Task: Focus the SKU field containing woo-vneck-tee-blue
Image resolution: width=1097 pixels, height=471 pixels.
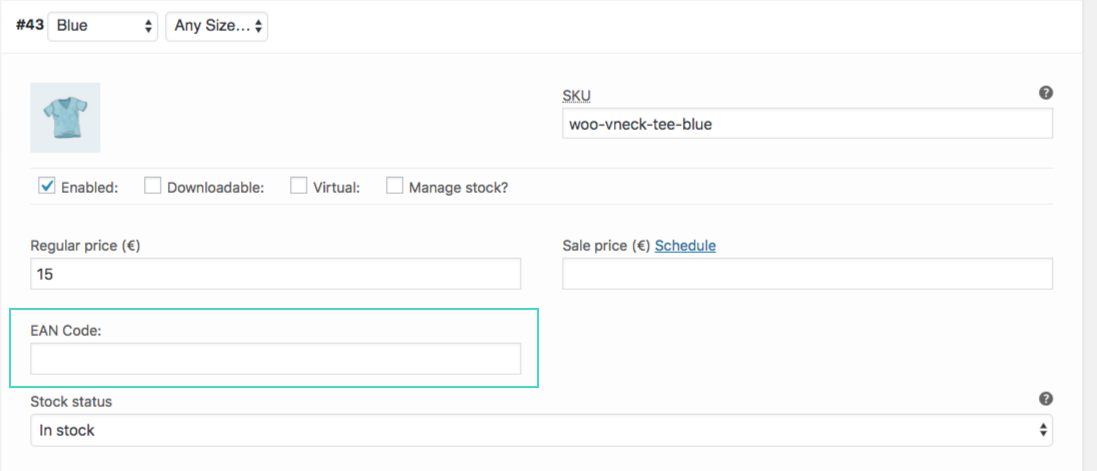Action: click(807, 124)
